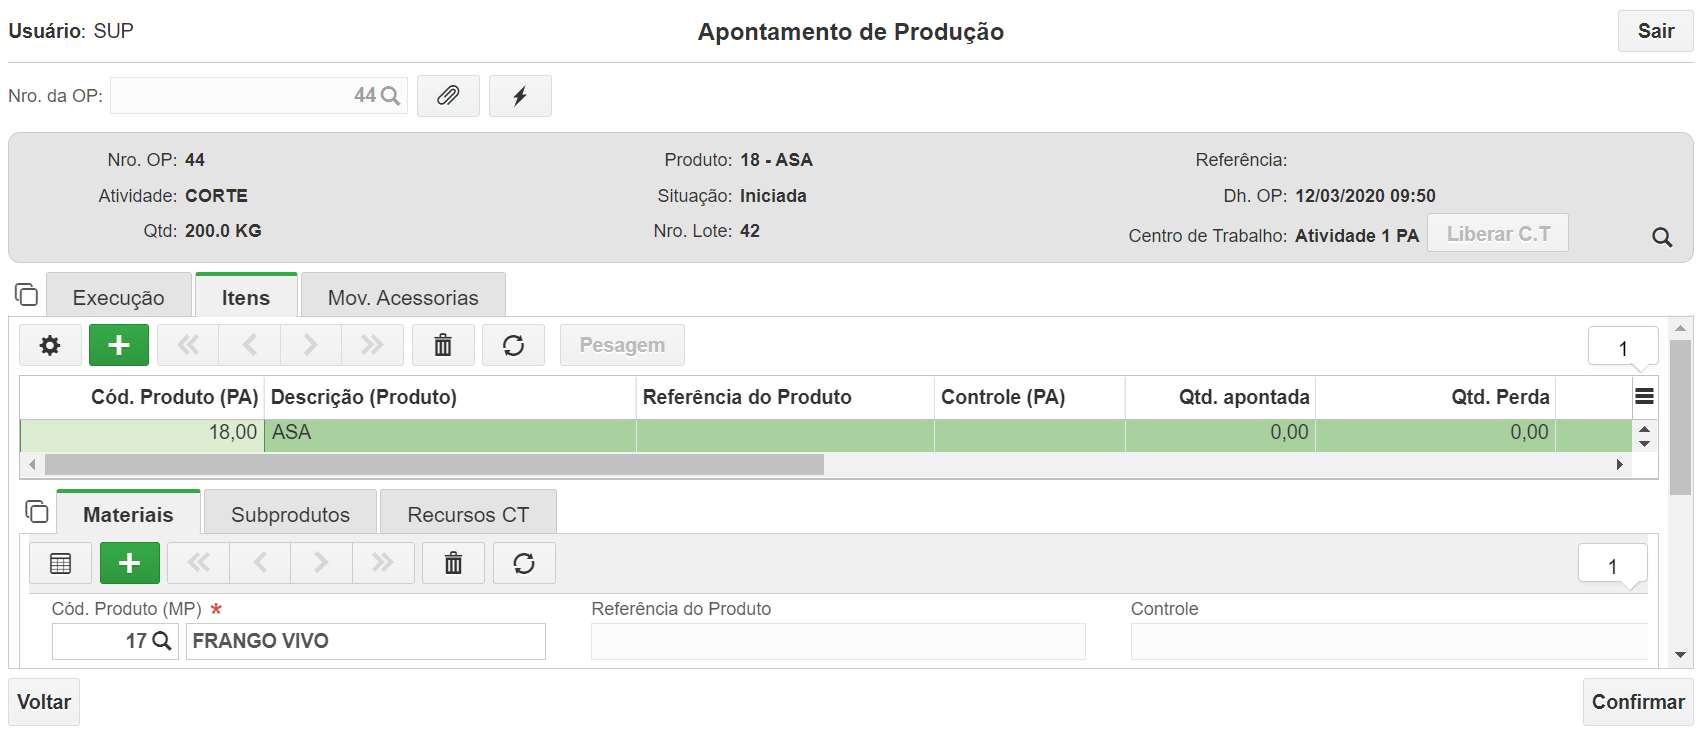Click the Voltar button
This screenshot has width=1703, height=733.
[44, 702]
